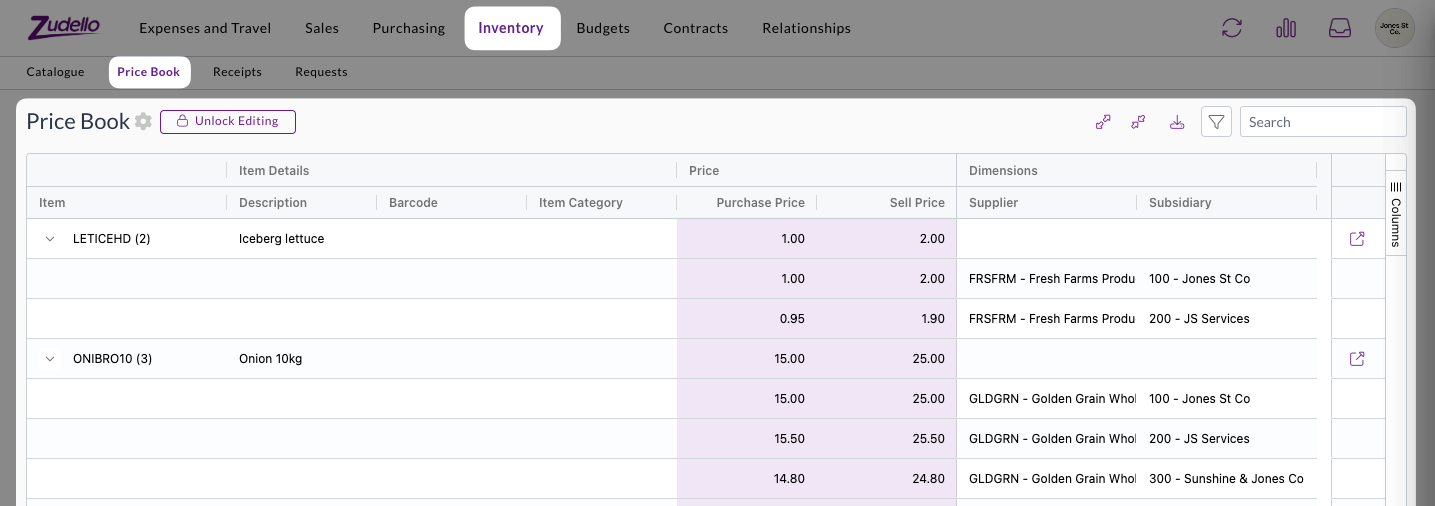Collapse the LETICEHD item group
This screenshot has width=1435, height=506.
point(50,239)
